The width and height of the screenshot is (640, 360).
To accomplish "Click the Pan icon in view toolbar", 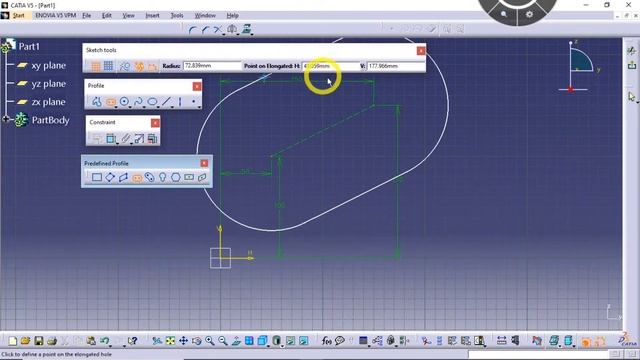I will coord(183,341).
